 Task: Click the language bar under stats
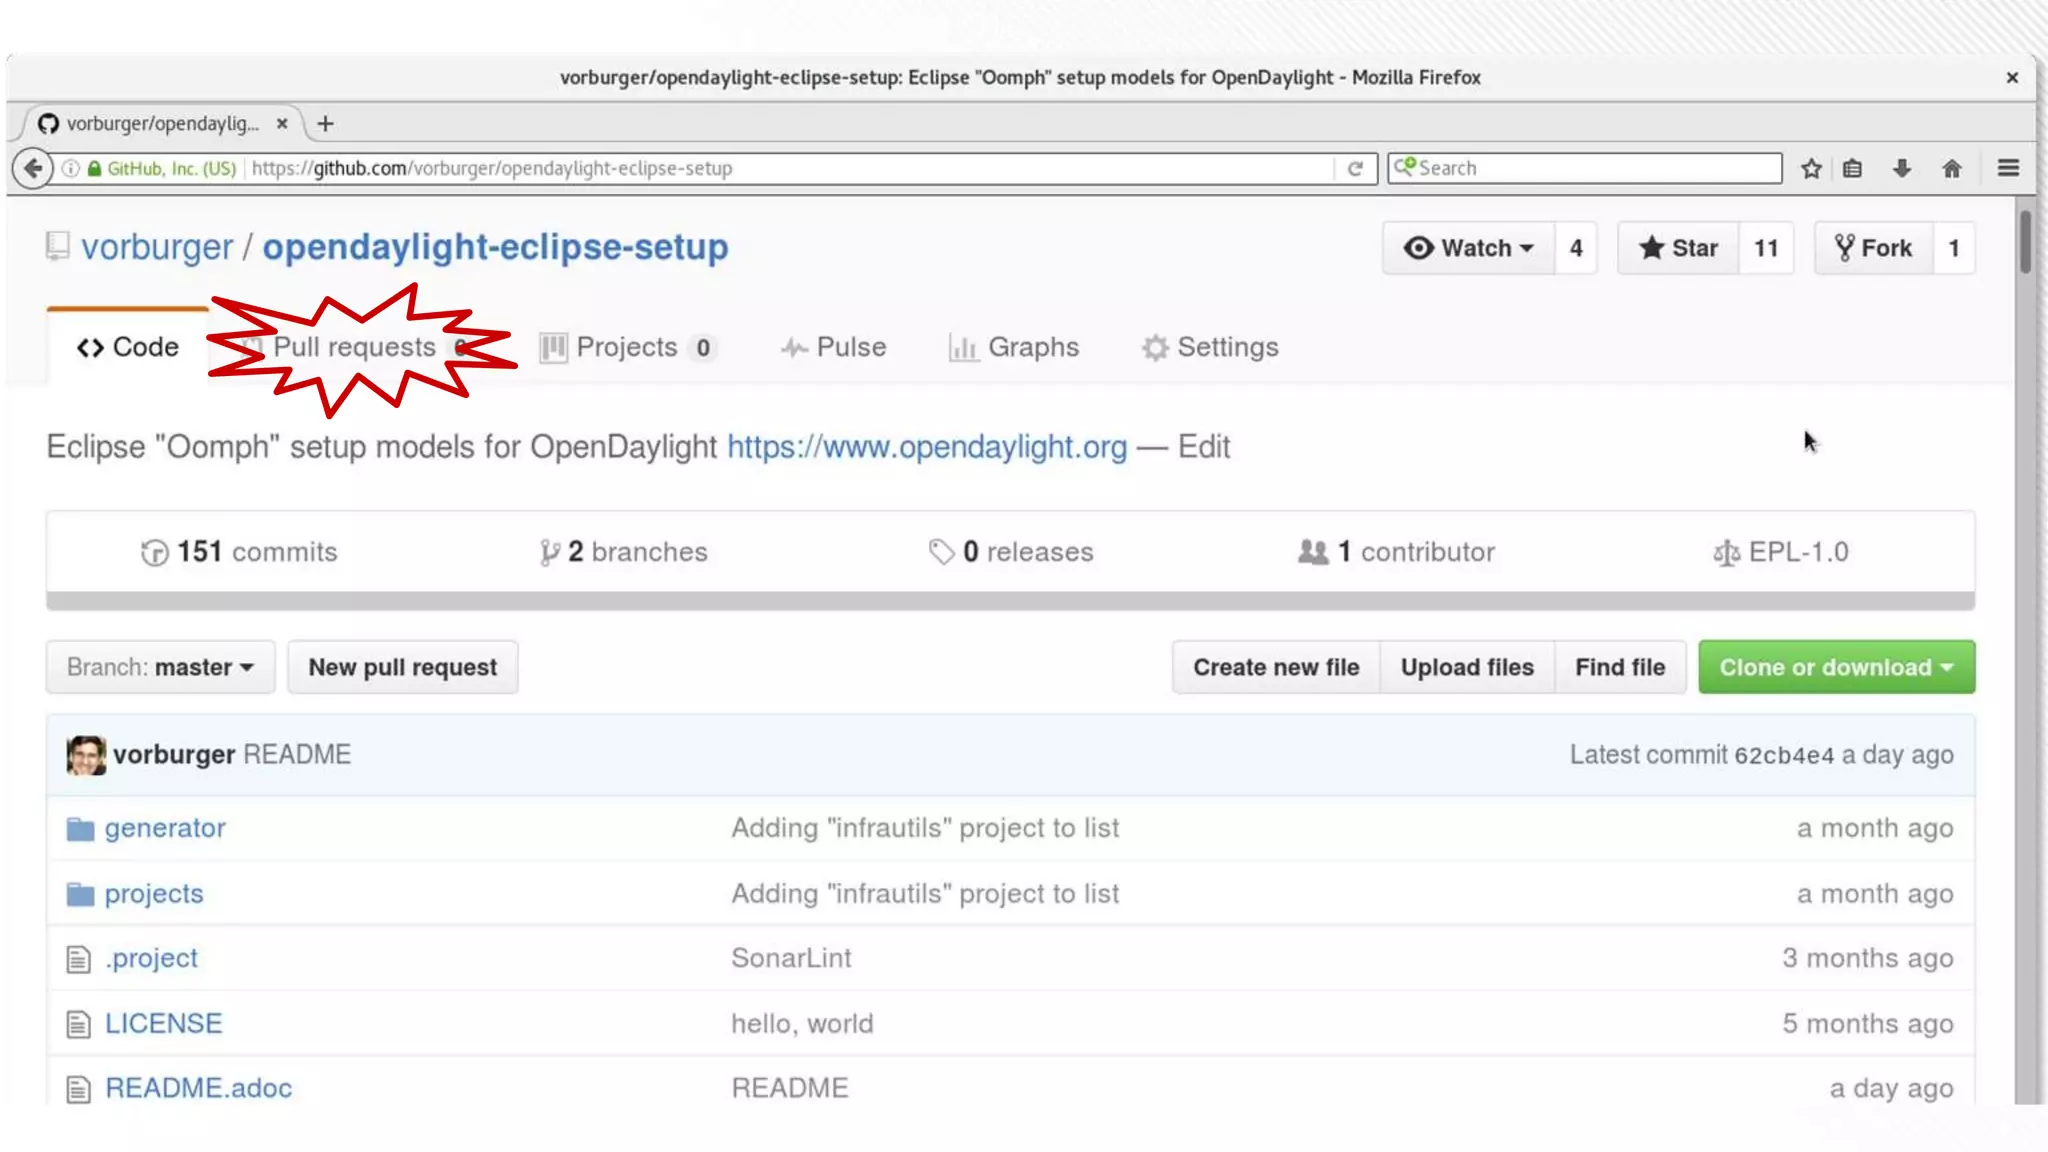[1010, 601]
